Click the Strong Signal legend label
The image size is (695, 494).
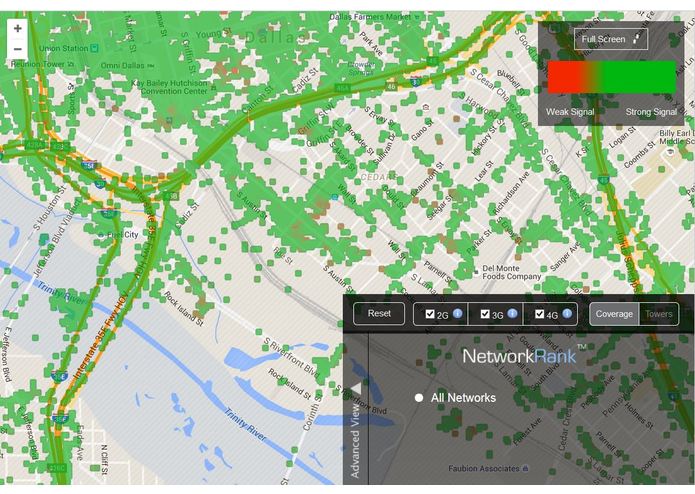click(651, 112)
